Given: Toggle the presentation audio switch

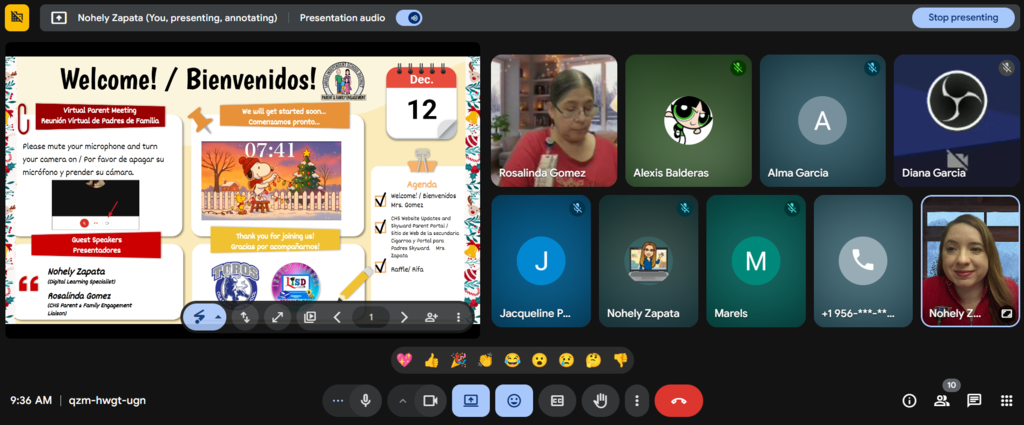Looking at the screenshot, I should (x=408, y=17).
